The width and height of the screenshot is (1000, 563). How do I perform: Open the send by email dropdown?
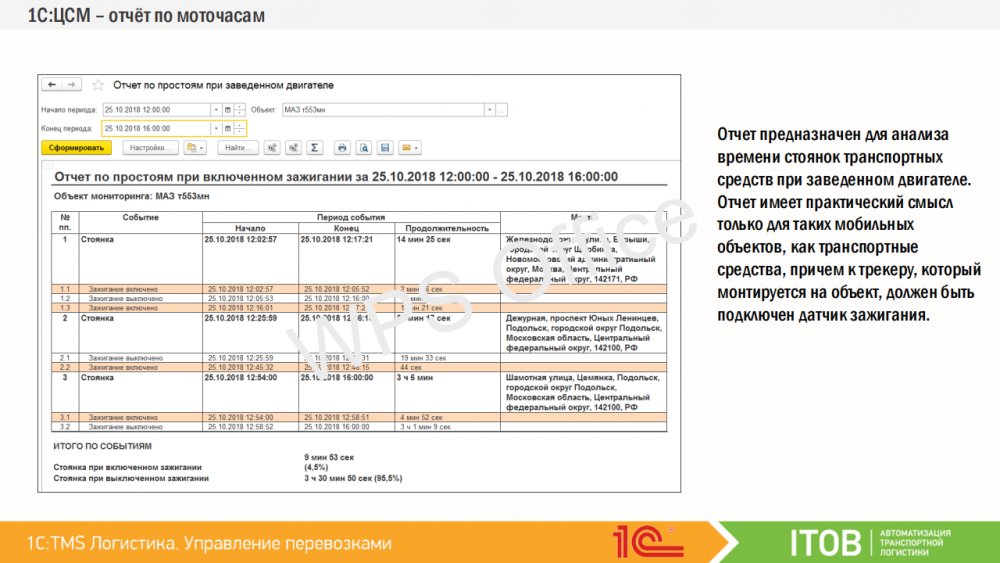409,148
